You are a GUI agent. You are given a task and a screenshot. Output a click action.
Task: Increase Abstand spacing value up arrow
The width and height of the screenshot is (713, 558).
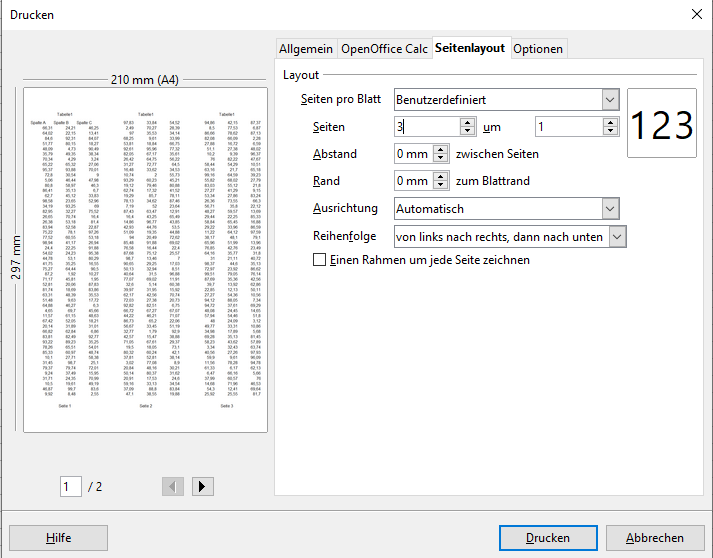[x=437, y=149]
